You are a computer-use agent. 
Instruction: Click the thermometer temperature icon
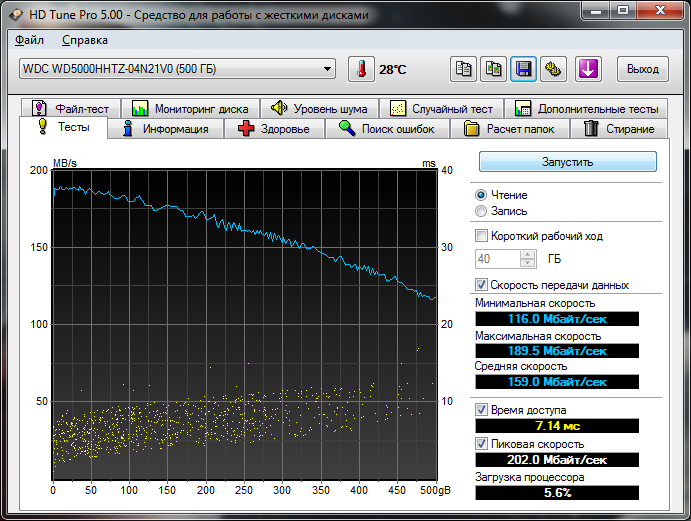361,69
